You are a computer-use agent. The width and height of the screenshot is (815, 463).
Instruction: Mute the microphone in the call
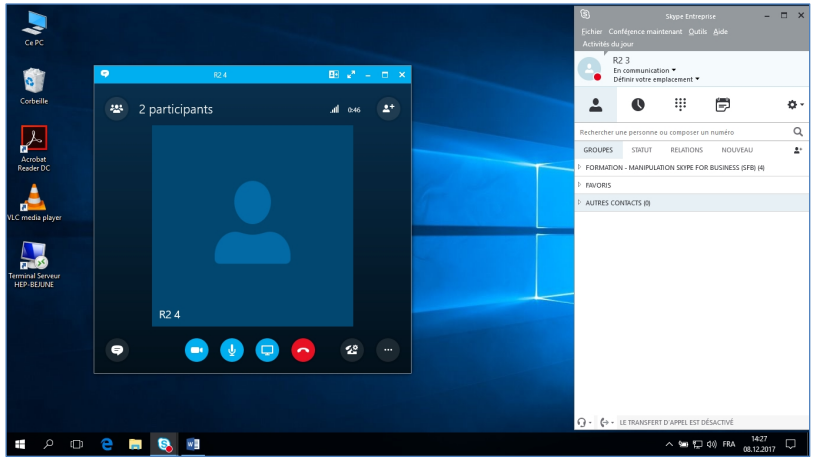click(232, 350)
